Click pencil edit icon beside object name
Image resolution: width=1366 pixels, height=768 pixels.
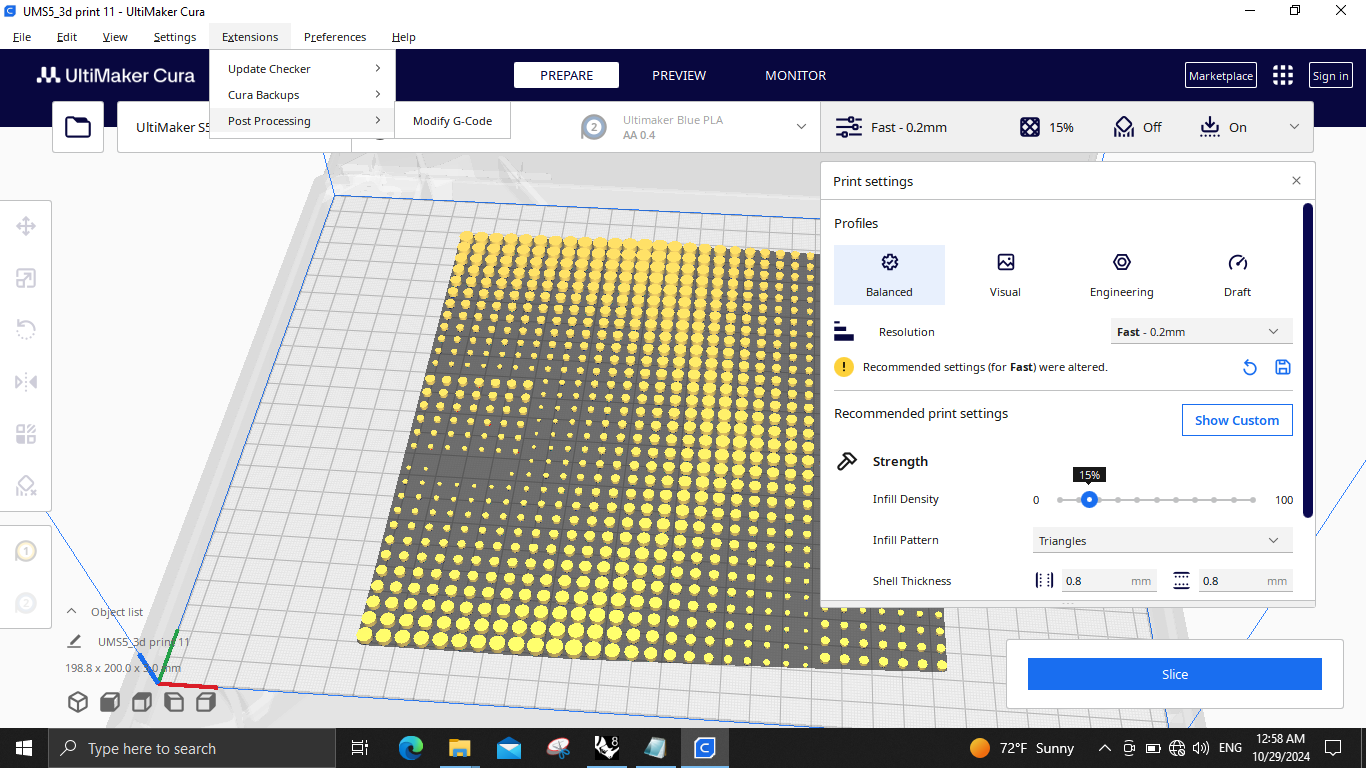[x=74, y=642]
